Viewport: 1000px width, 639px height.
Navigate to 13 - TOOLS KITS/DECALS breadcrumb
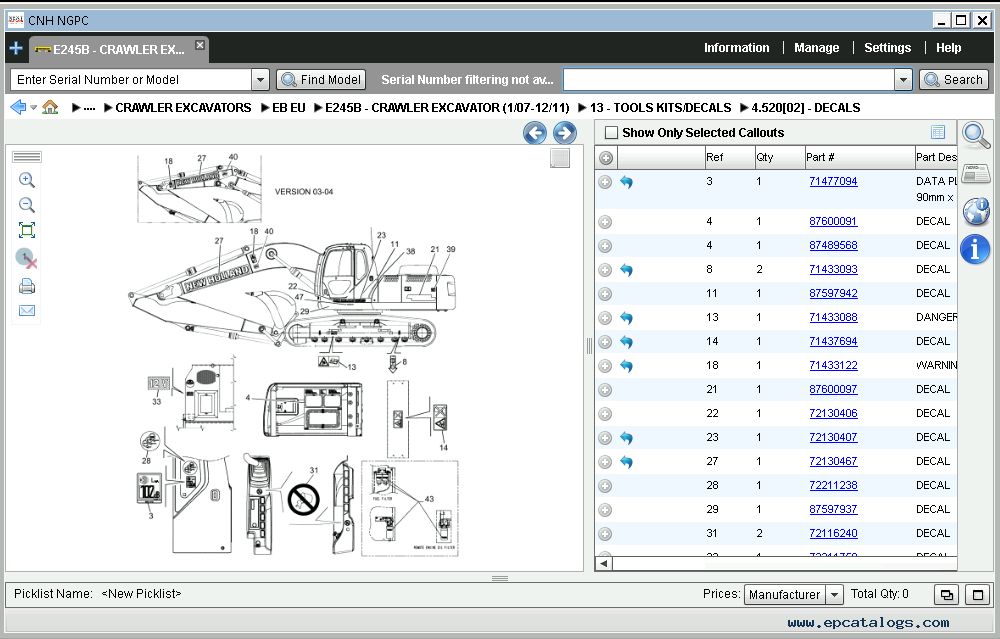(x=660, y=108)
